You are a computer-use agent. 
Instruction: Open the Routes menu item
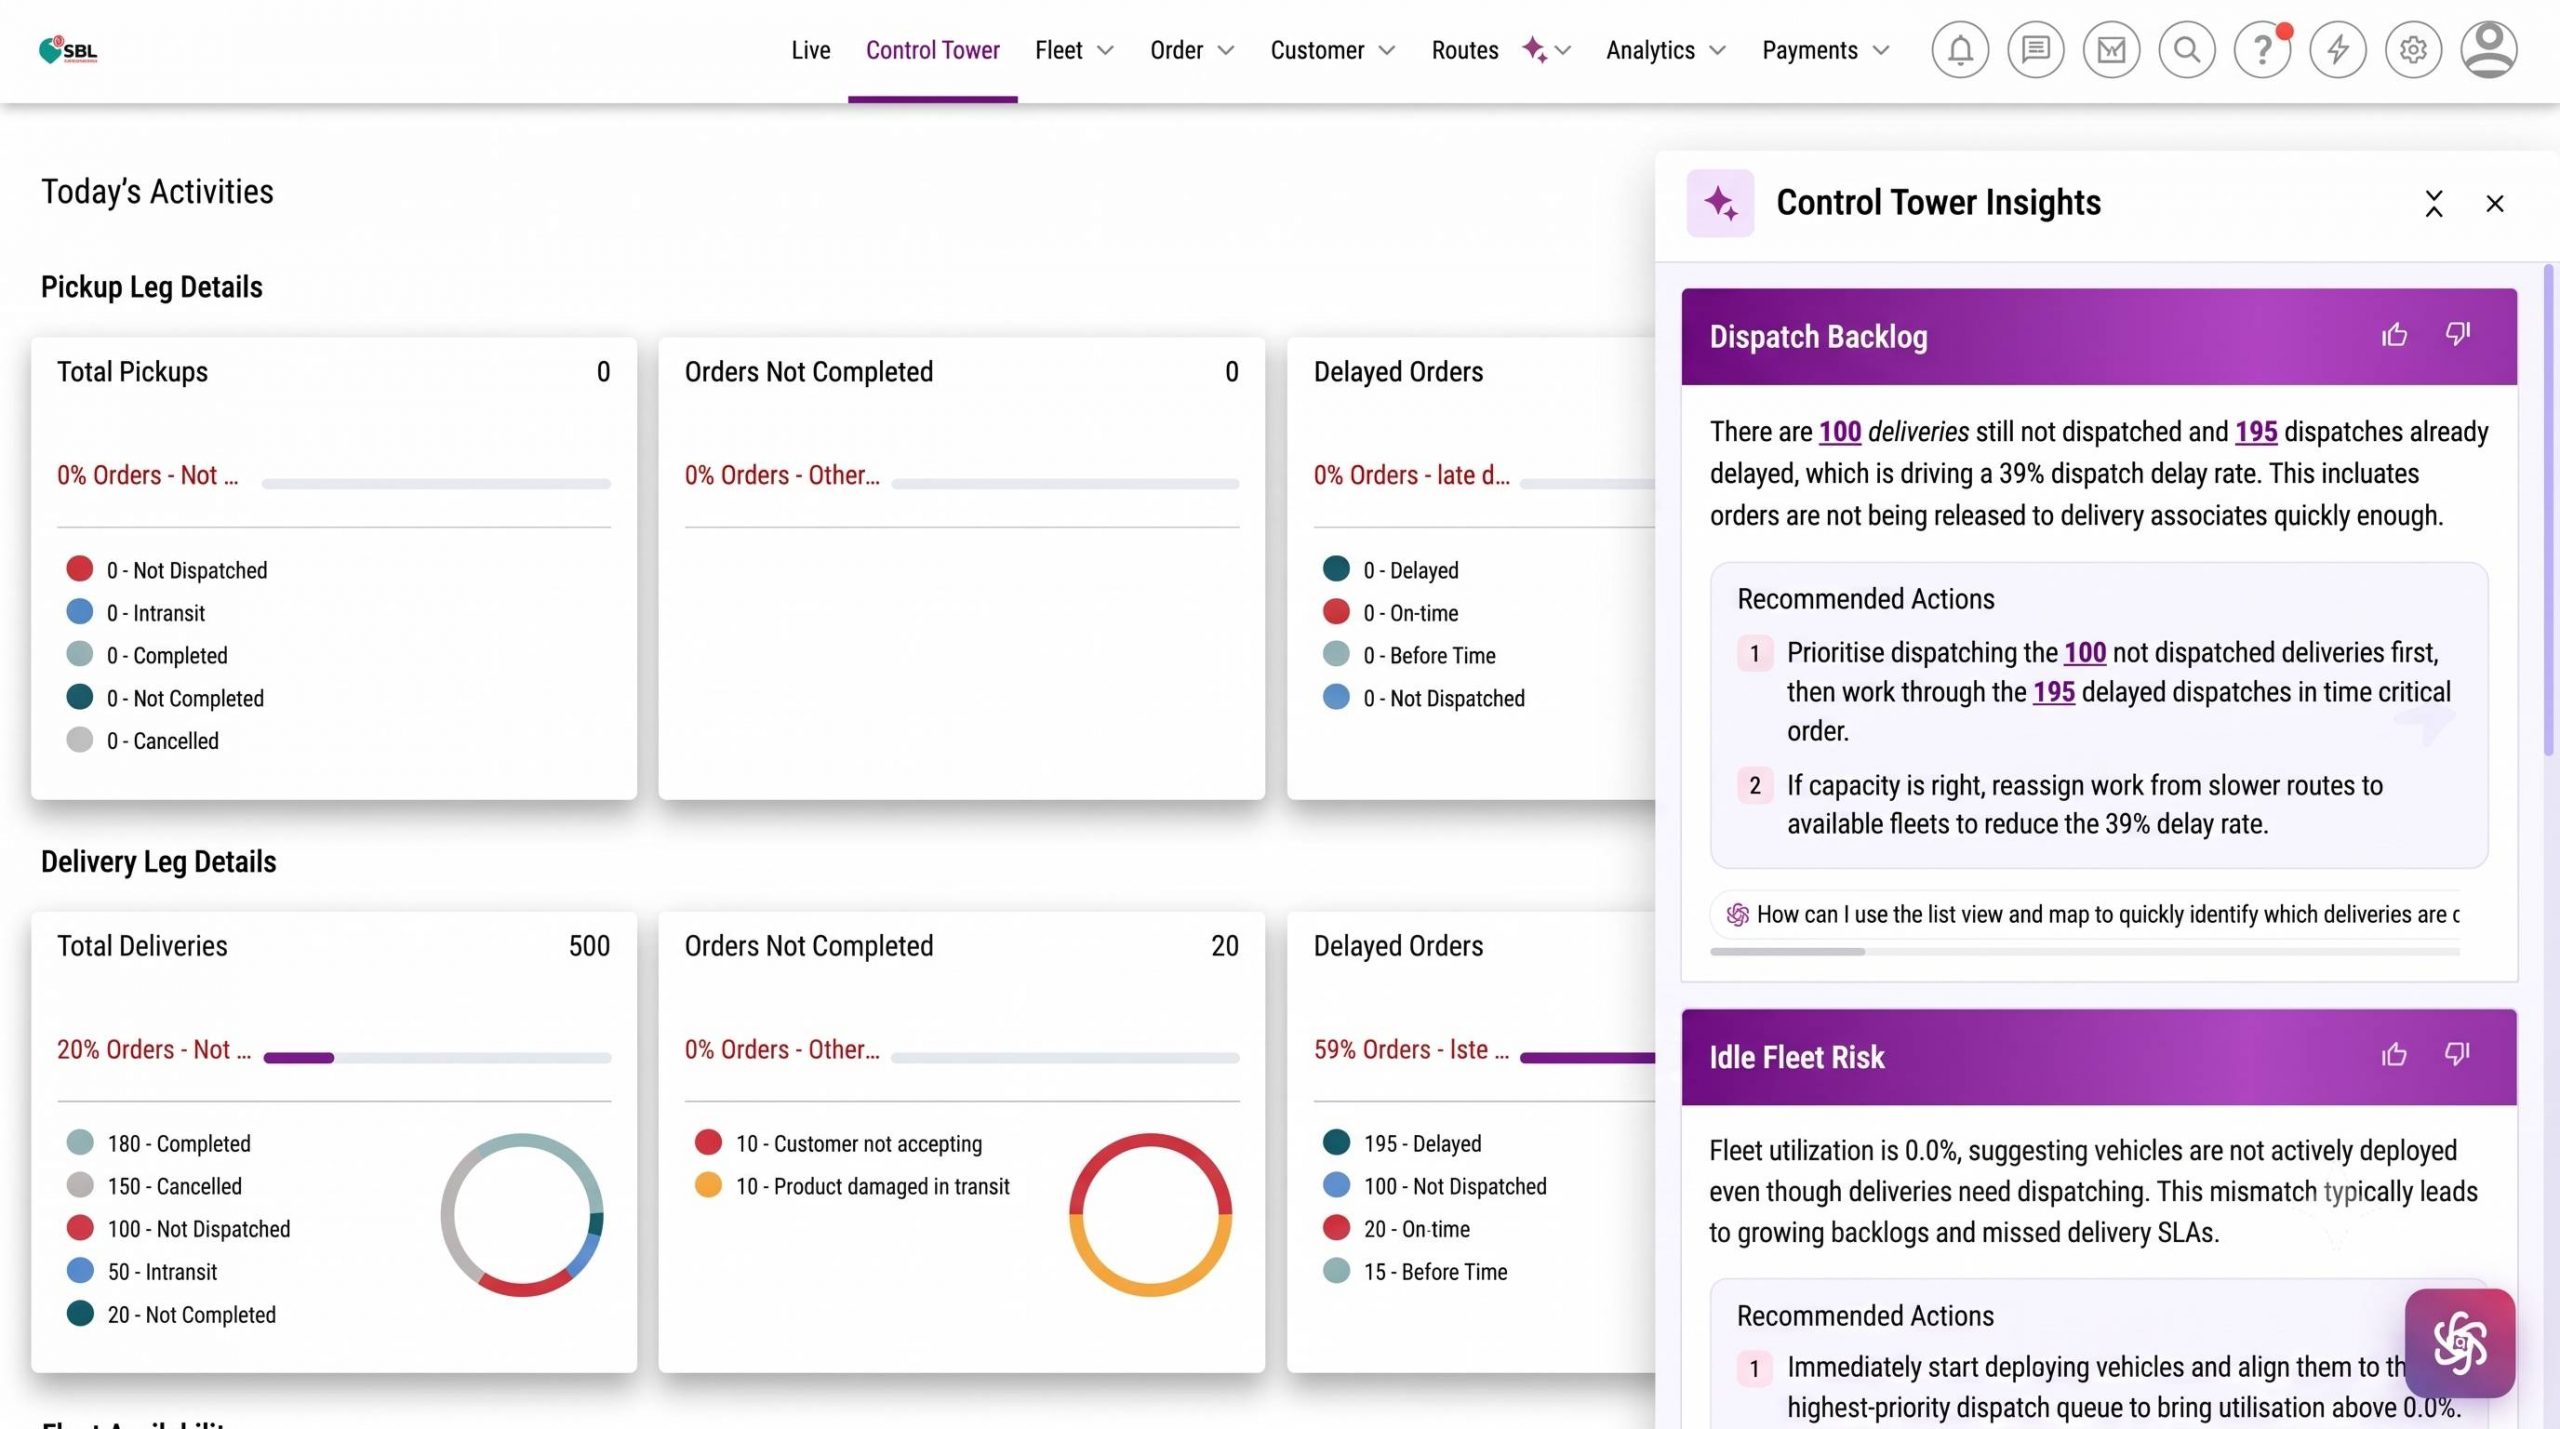click(1464, 50)
